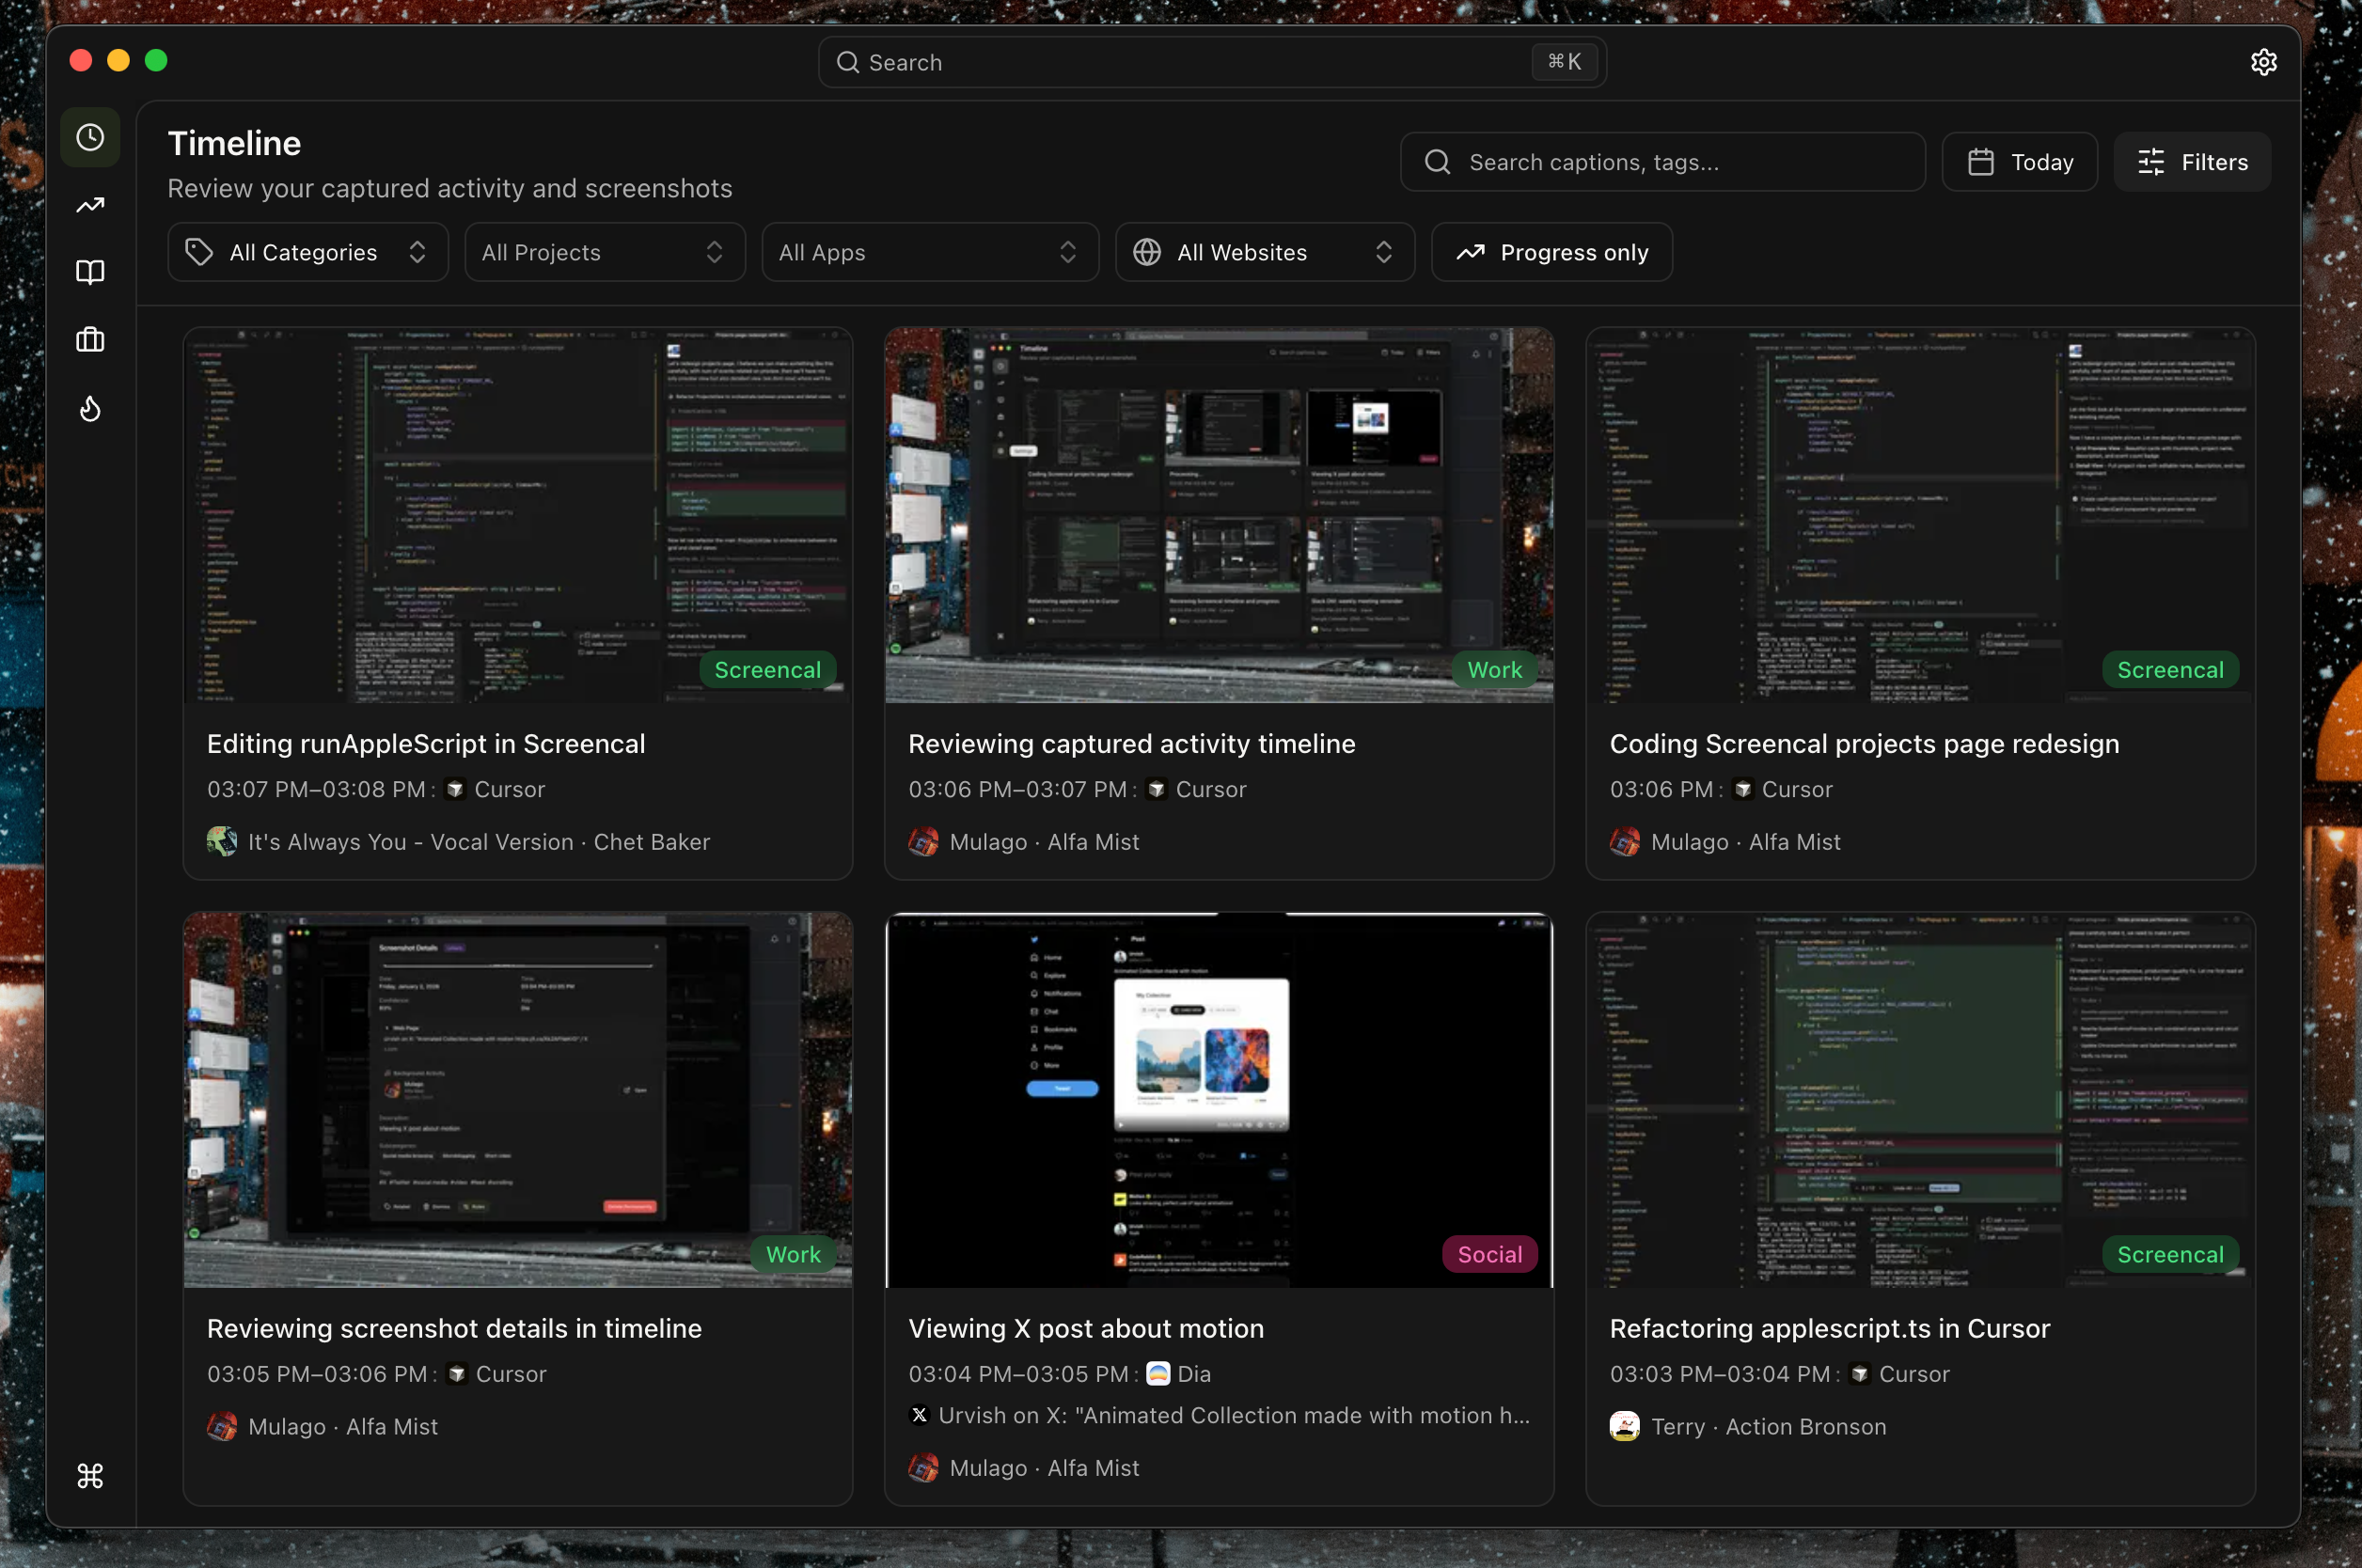Open the journal book icon in sidebar
Screen dimensions: 2362x1568
click(90, 271)
